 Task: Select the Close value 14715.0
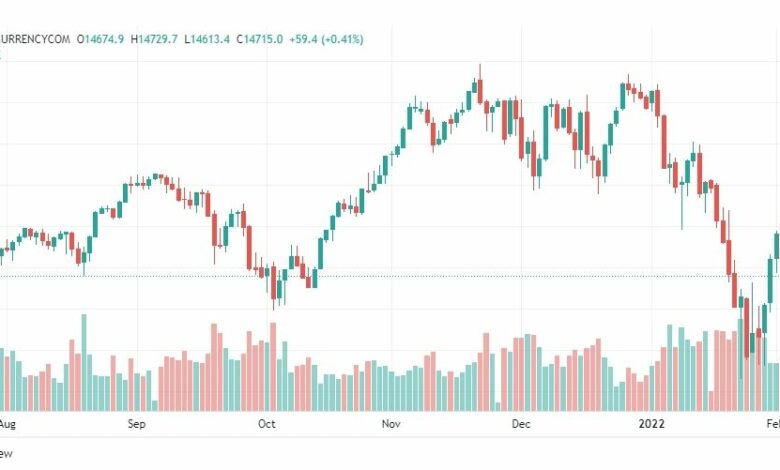[260, 39]
